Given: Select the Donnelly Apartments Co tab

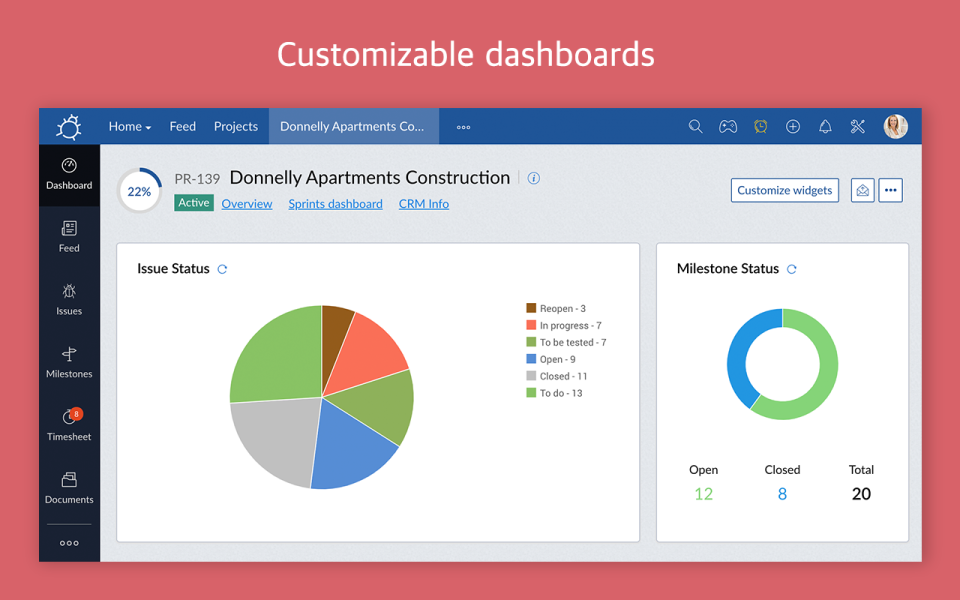Looking at the screenshot, I should click(x=352, y=126).
